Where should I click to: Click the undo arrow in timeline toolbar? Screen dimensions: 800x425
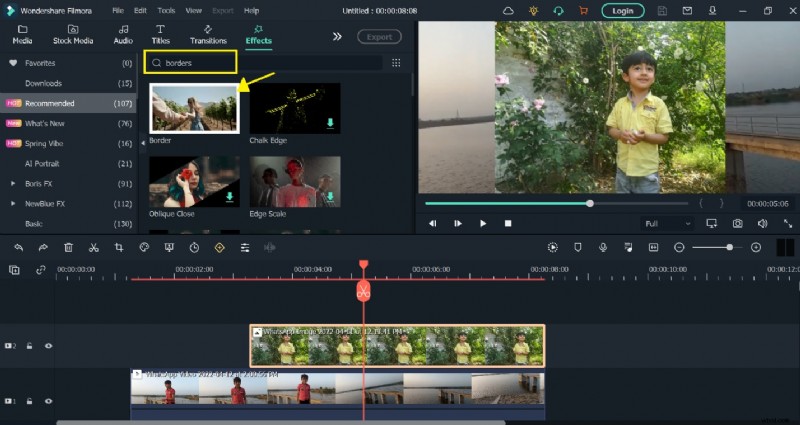19,247
